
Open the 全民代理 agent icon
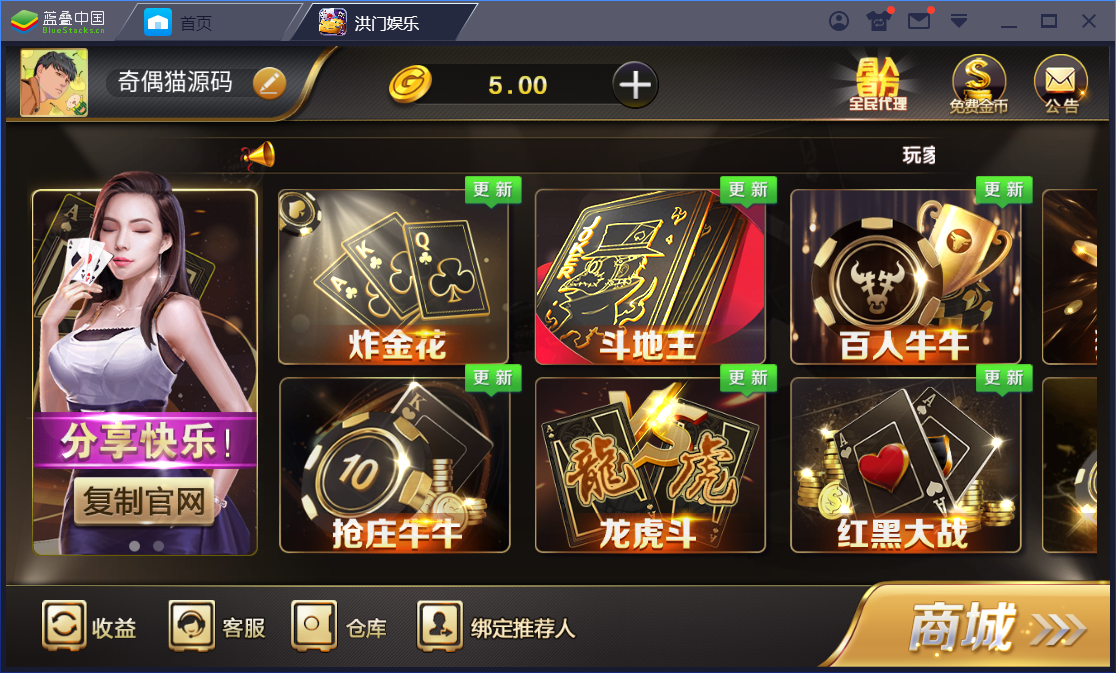pos(878,85)
